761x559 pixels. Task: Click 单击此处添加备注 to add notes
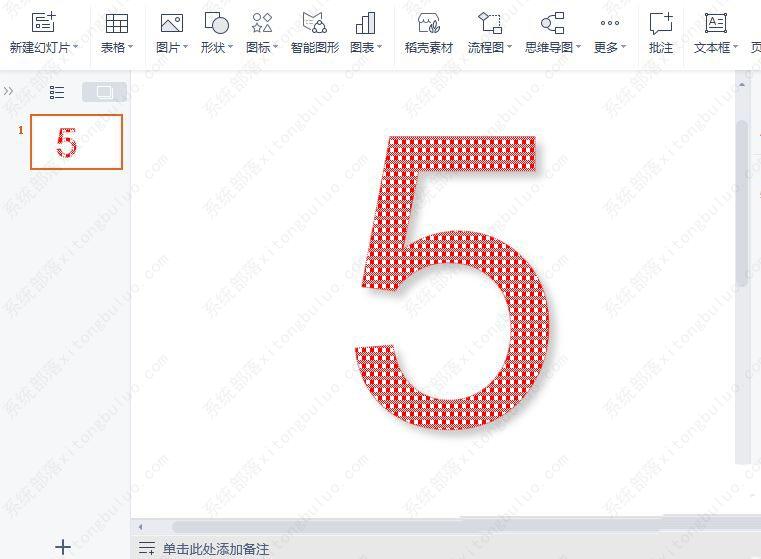tap(216, 549)
